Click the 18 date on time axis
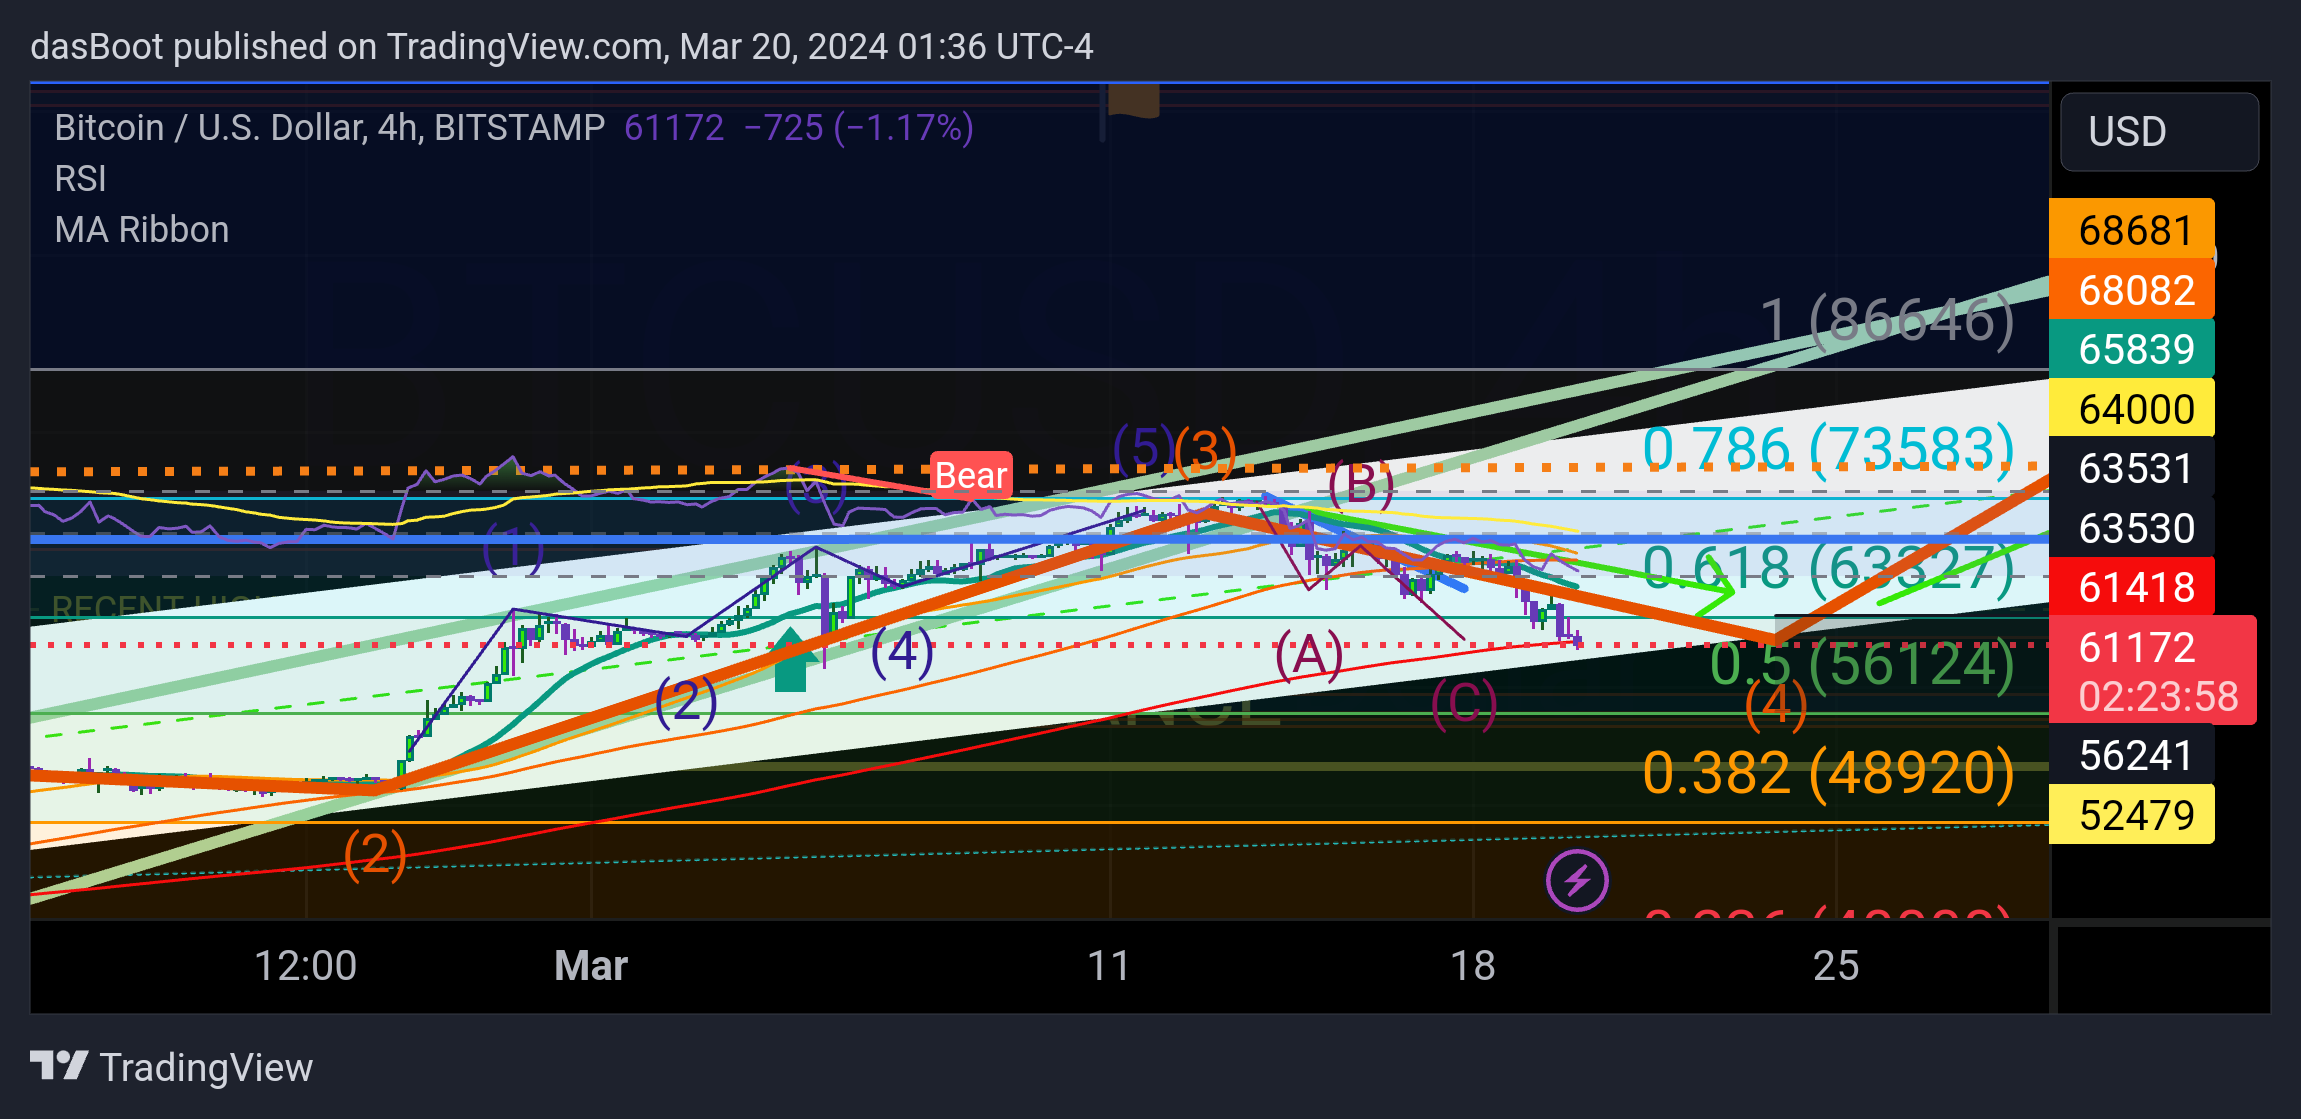The width and height of the screenshot is (2301, 1119). point(1473,965)
